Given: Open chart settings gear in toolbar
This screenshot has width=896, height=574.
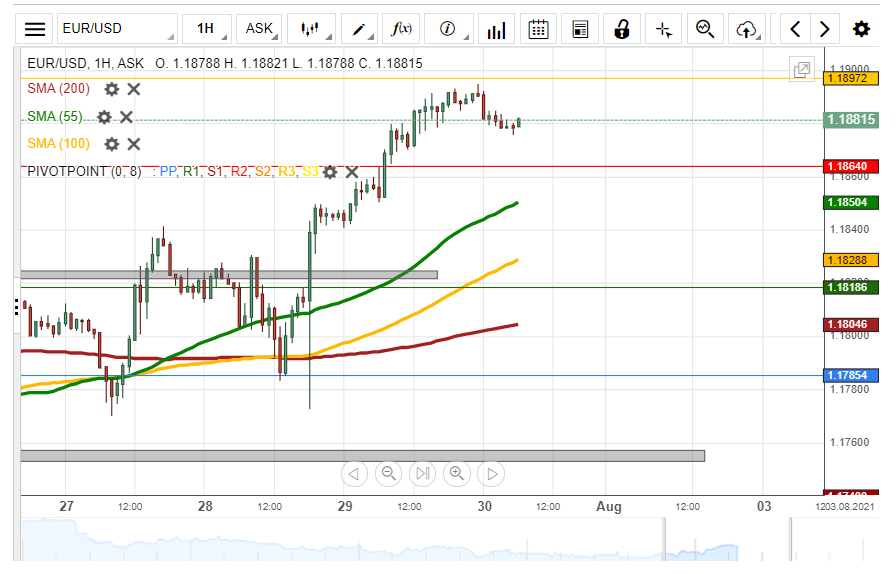Looking at the screenshot, I should tap(861, 29).
